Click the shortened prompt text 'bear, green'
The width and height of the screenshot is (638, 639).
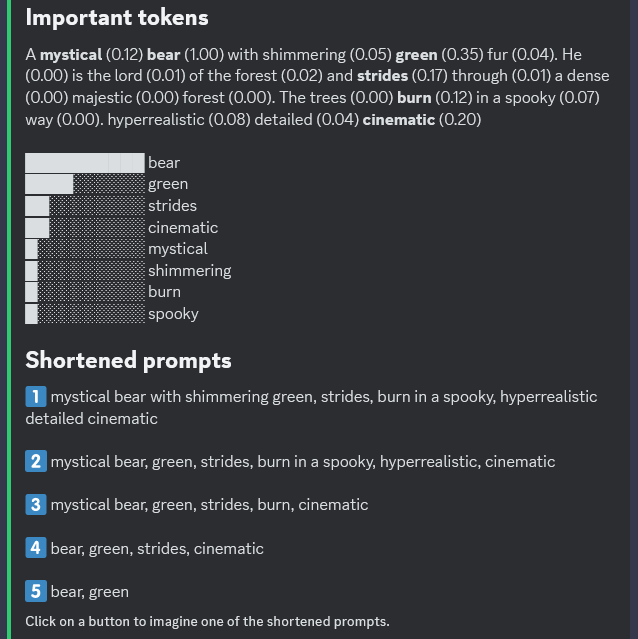(x=90, y=592)
